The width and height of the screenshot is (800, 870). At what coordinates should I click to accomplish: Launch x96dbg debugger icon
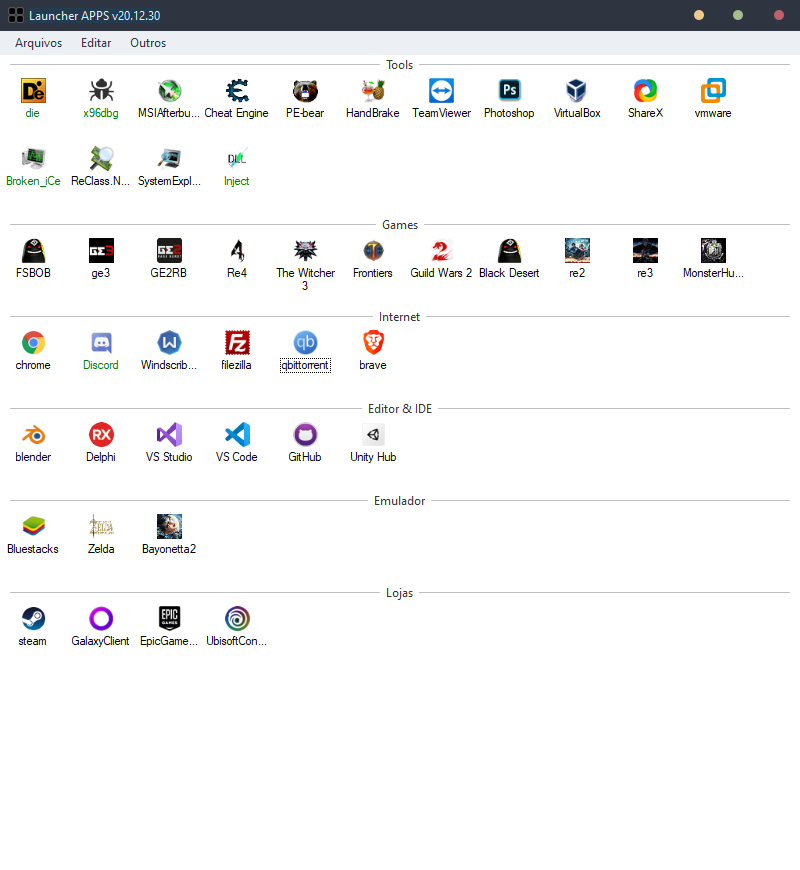(101, 90)
